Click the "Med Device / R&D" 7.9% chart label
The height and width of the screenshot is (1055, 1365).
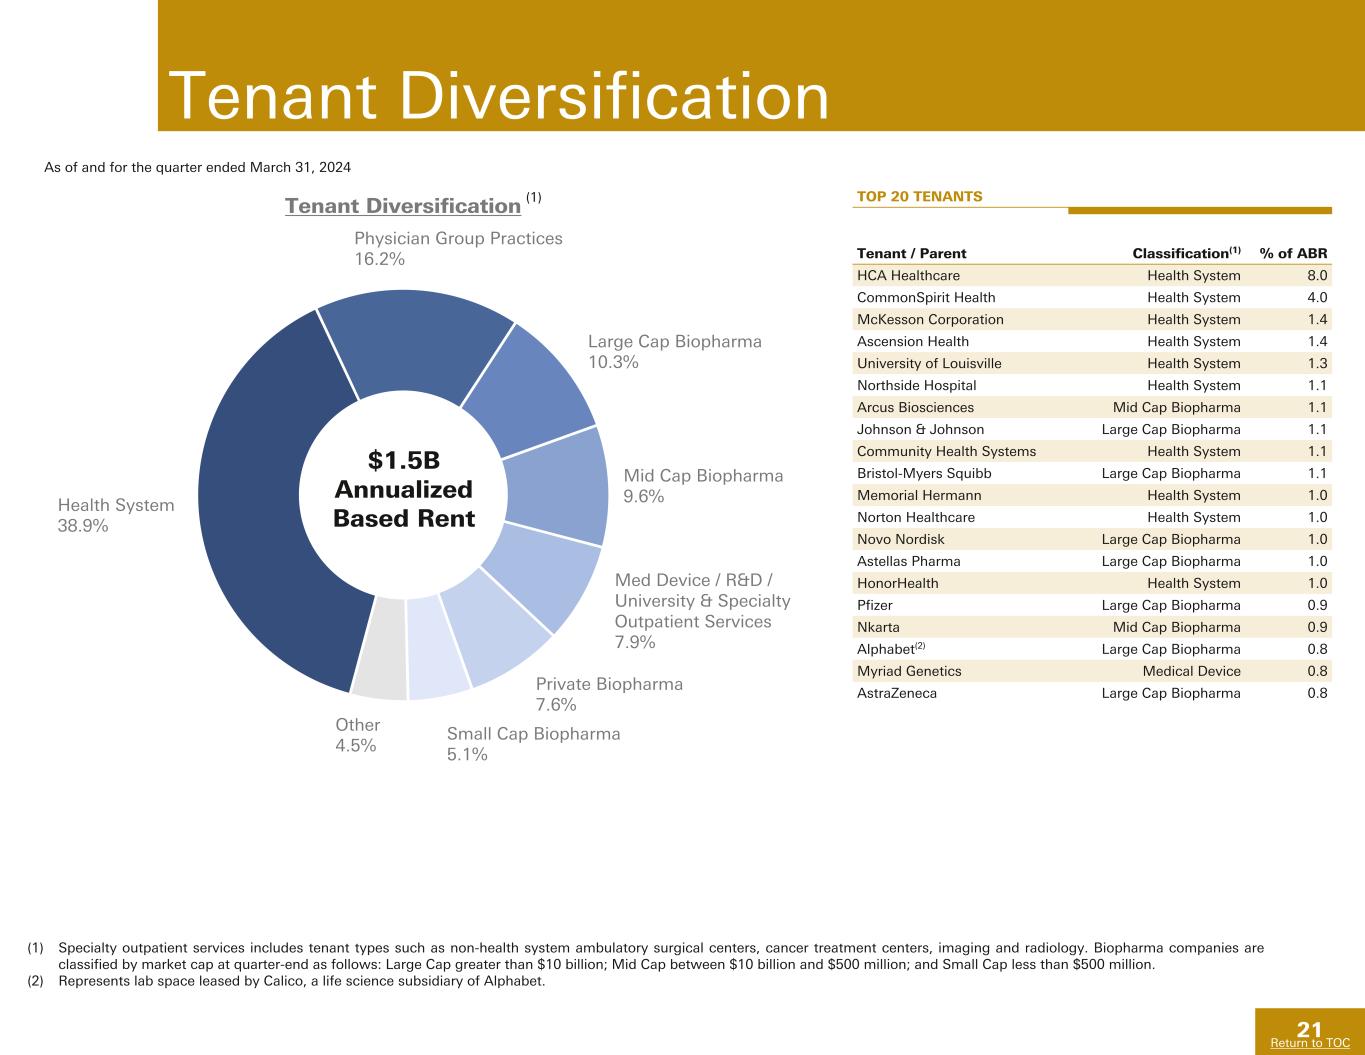click(702, 611)
